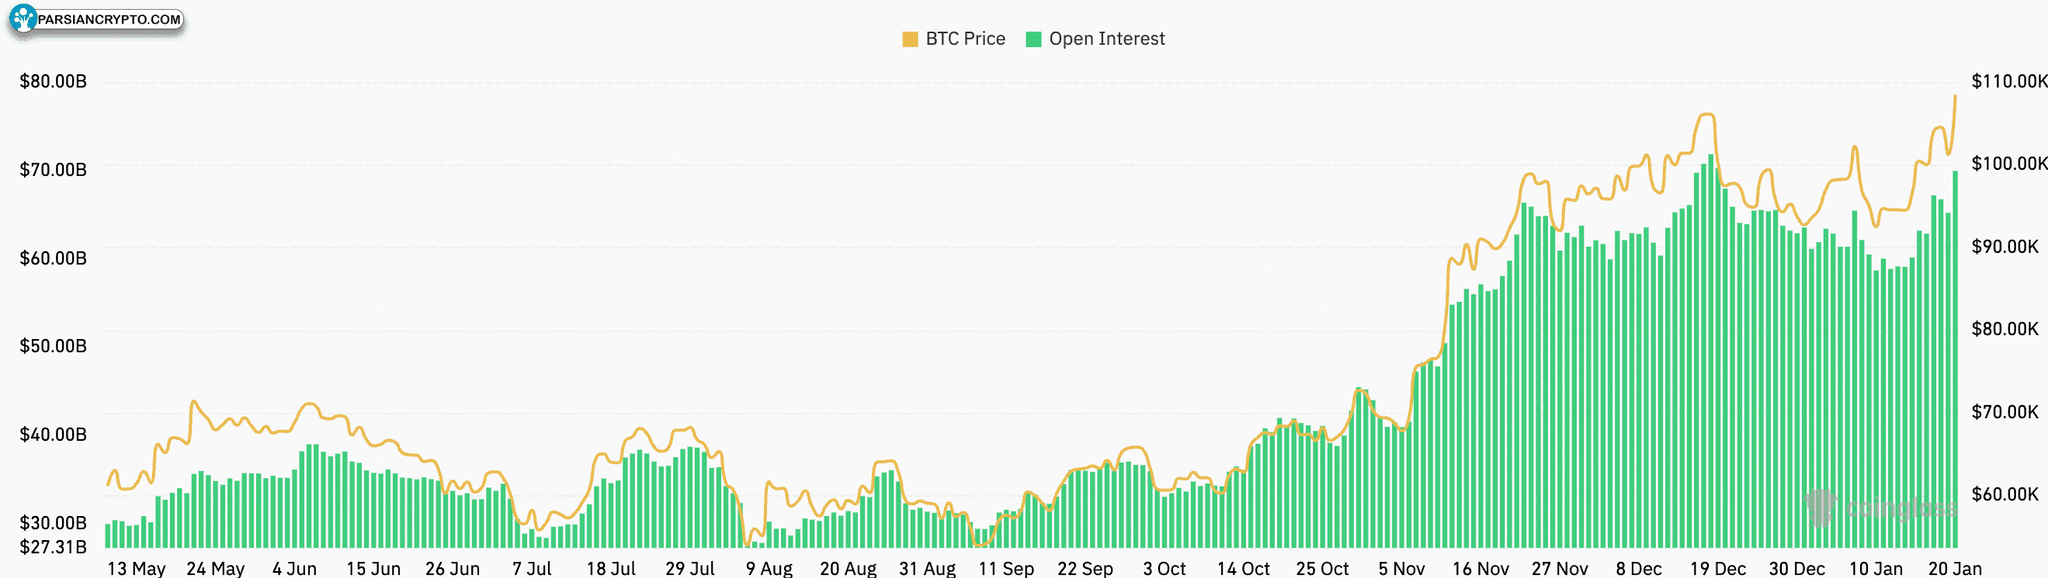Viewport: 2048px width, 578px height.
Task: Click the 19 Dec axis marker
Action: tap(1717, 568)
